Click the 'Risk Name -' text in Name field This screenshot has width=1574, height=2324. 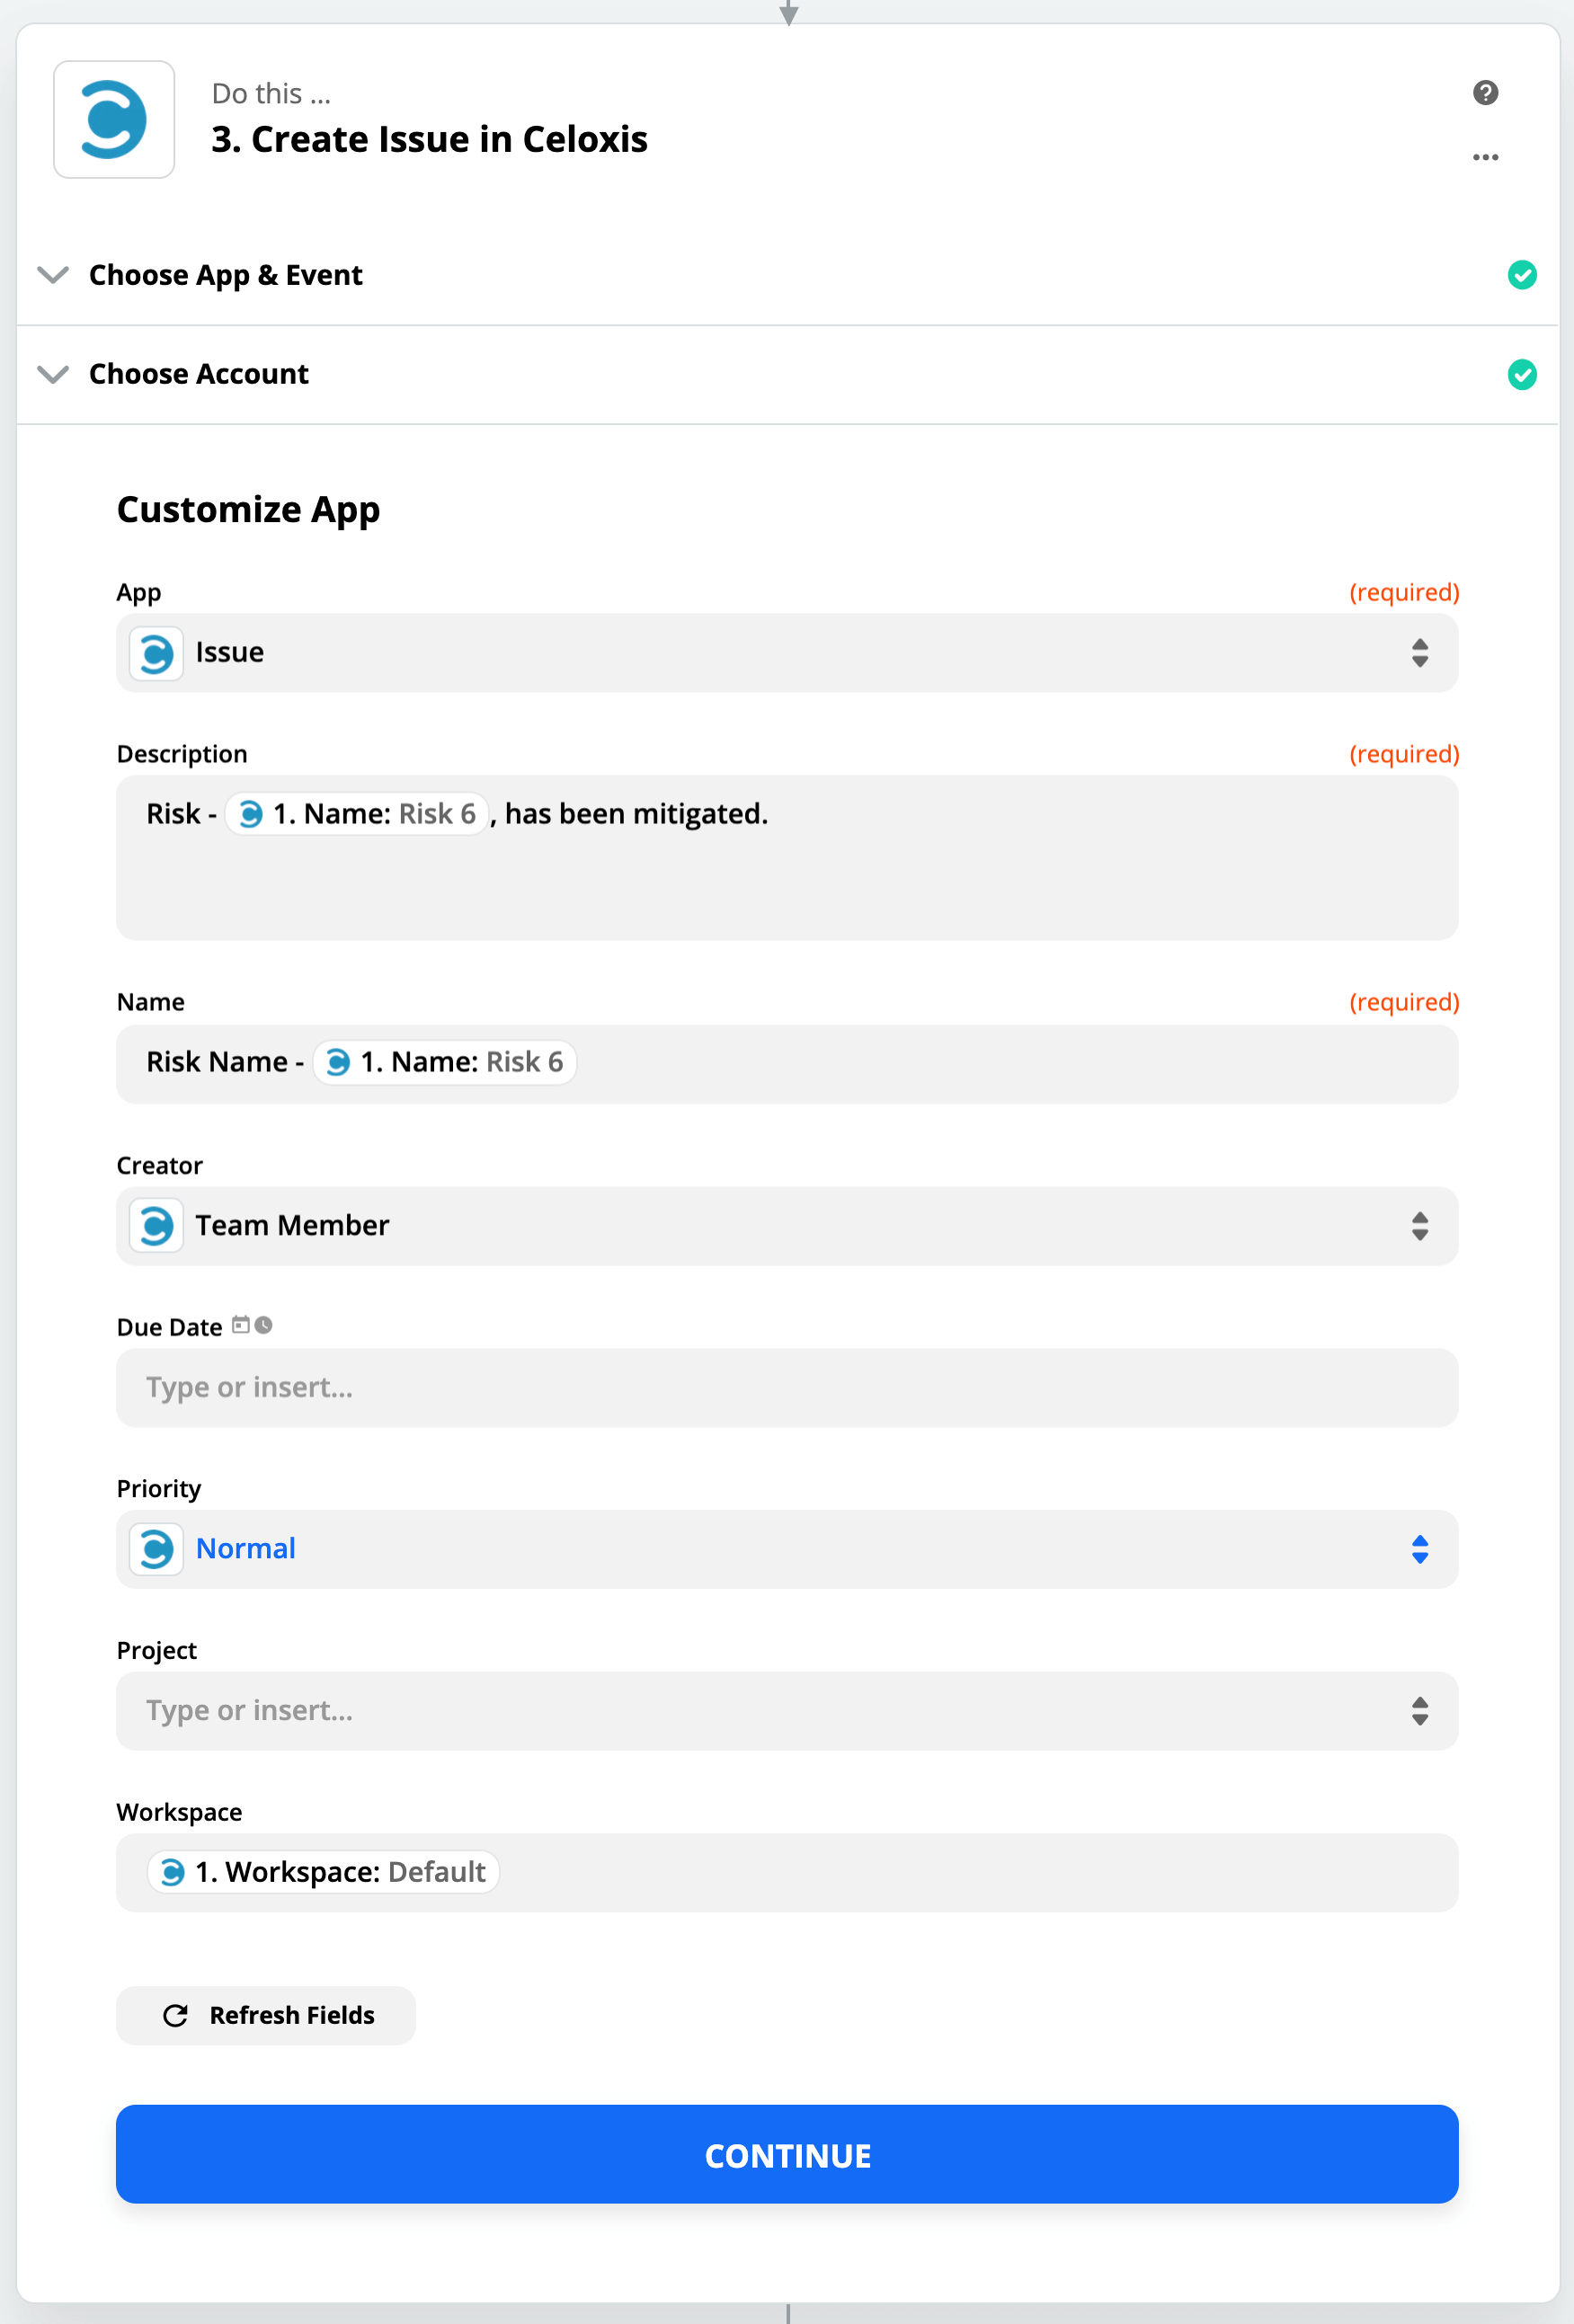tap(225, 1062)
